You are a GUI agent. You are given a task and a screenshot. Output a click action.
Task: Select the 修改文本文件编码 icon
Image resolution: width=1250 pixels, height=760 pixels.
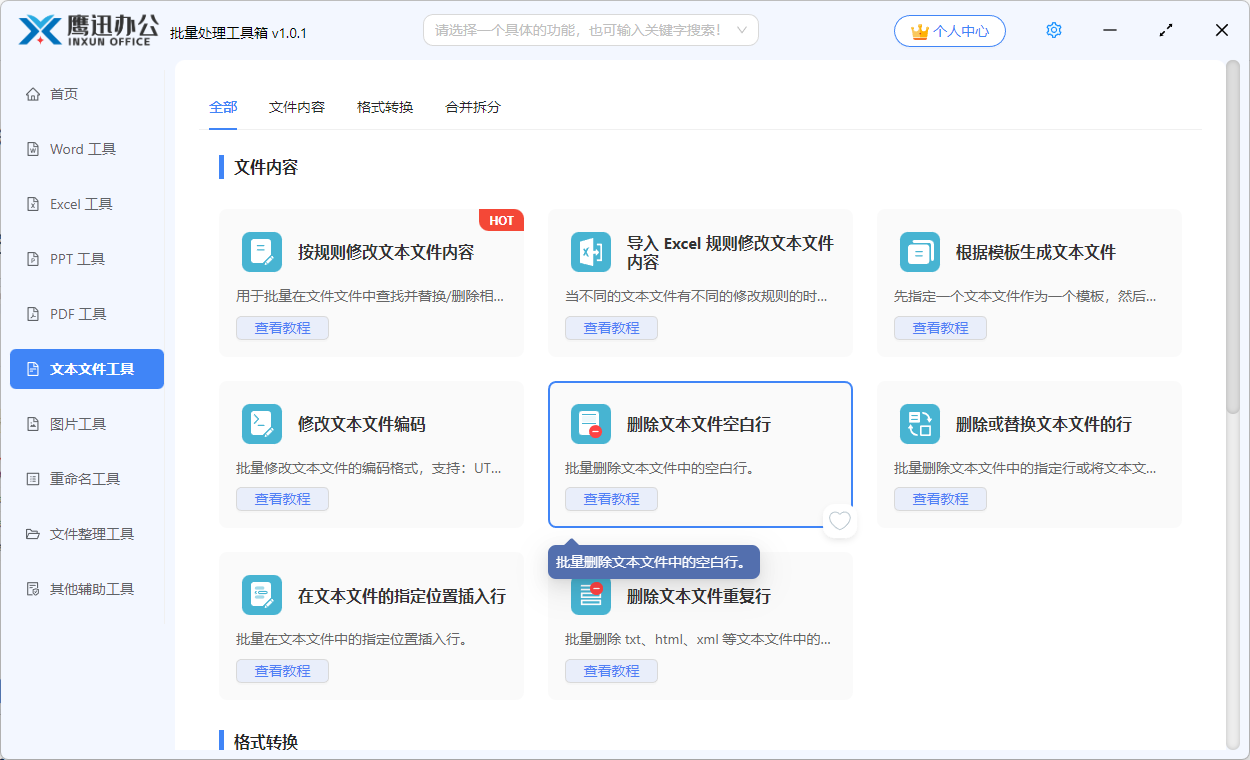pyautogui.click(x=261, y=424)
